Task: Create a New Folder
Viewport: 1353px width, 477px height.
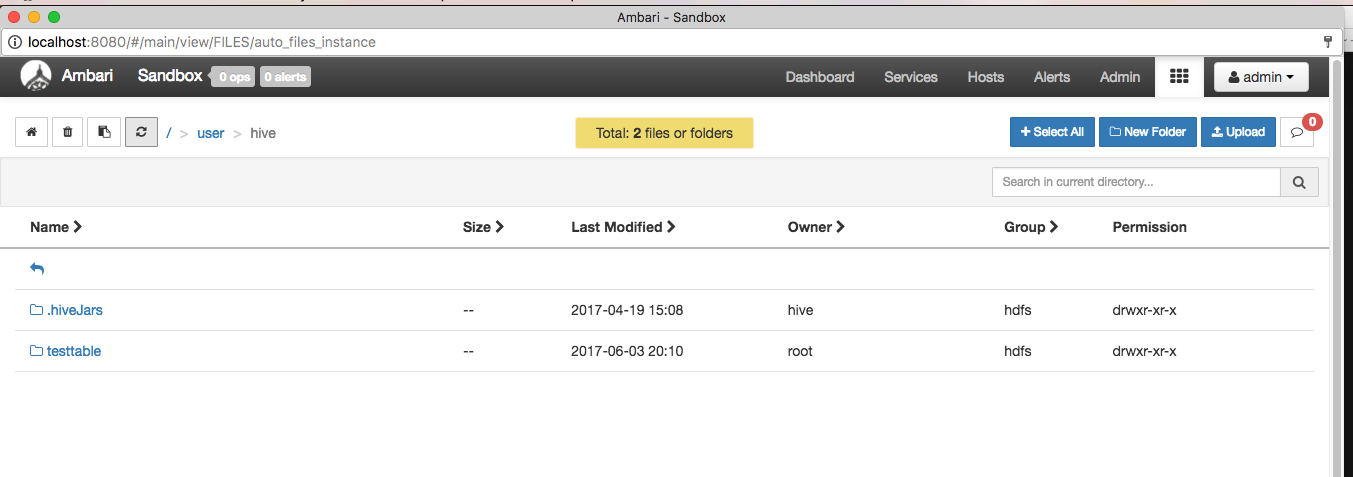Action: pyautogui.click(x=1147, y=132)
